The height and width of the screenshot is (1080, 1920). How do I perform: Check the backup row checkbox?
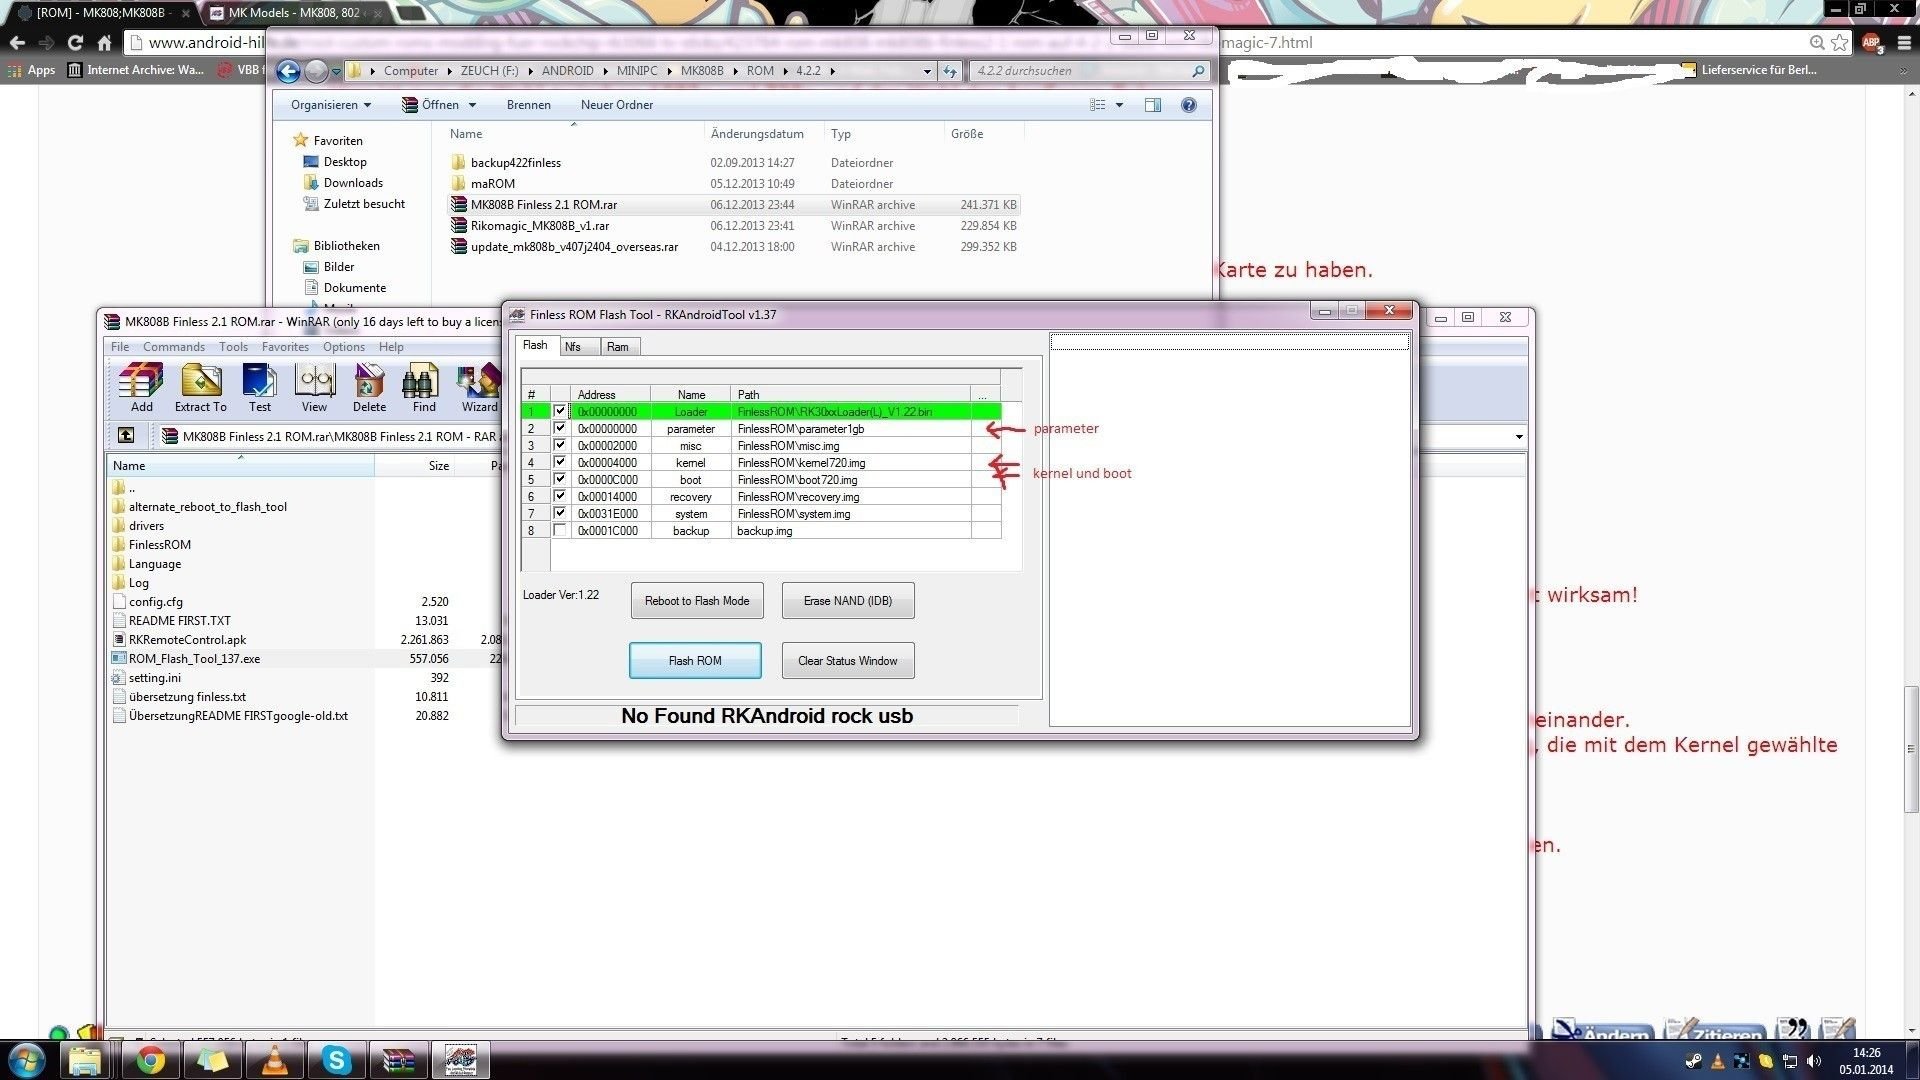point(560,530)
